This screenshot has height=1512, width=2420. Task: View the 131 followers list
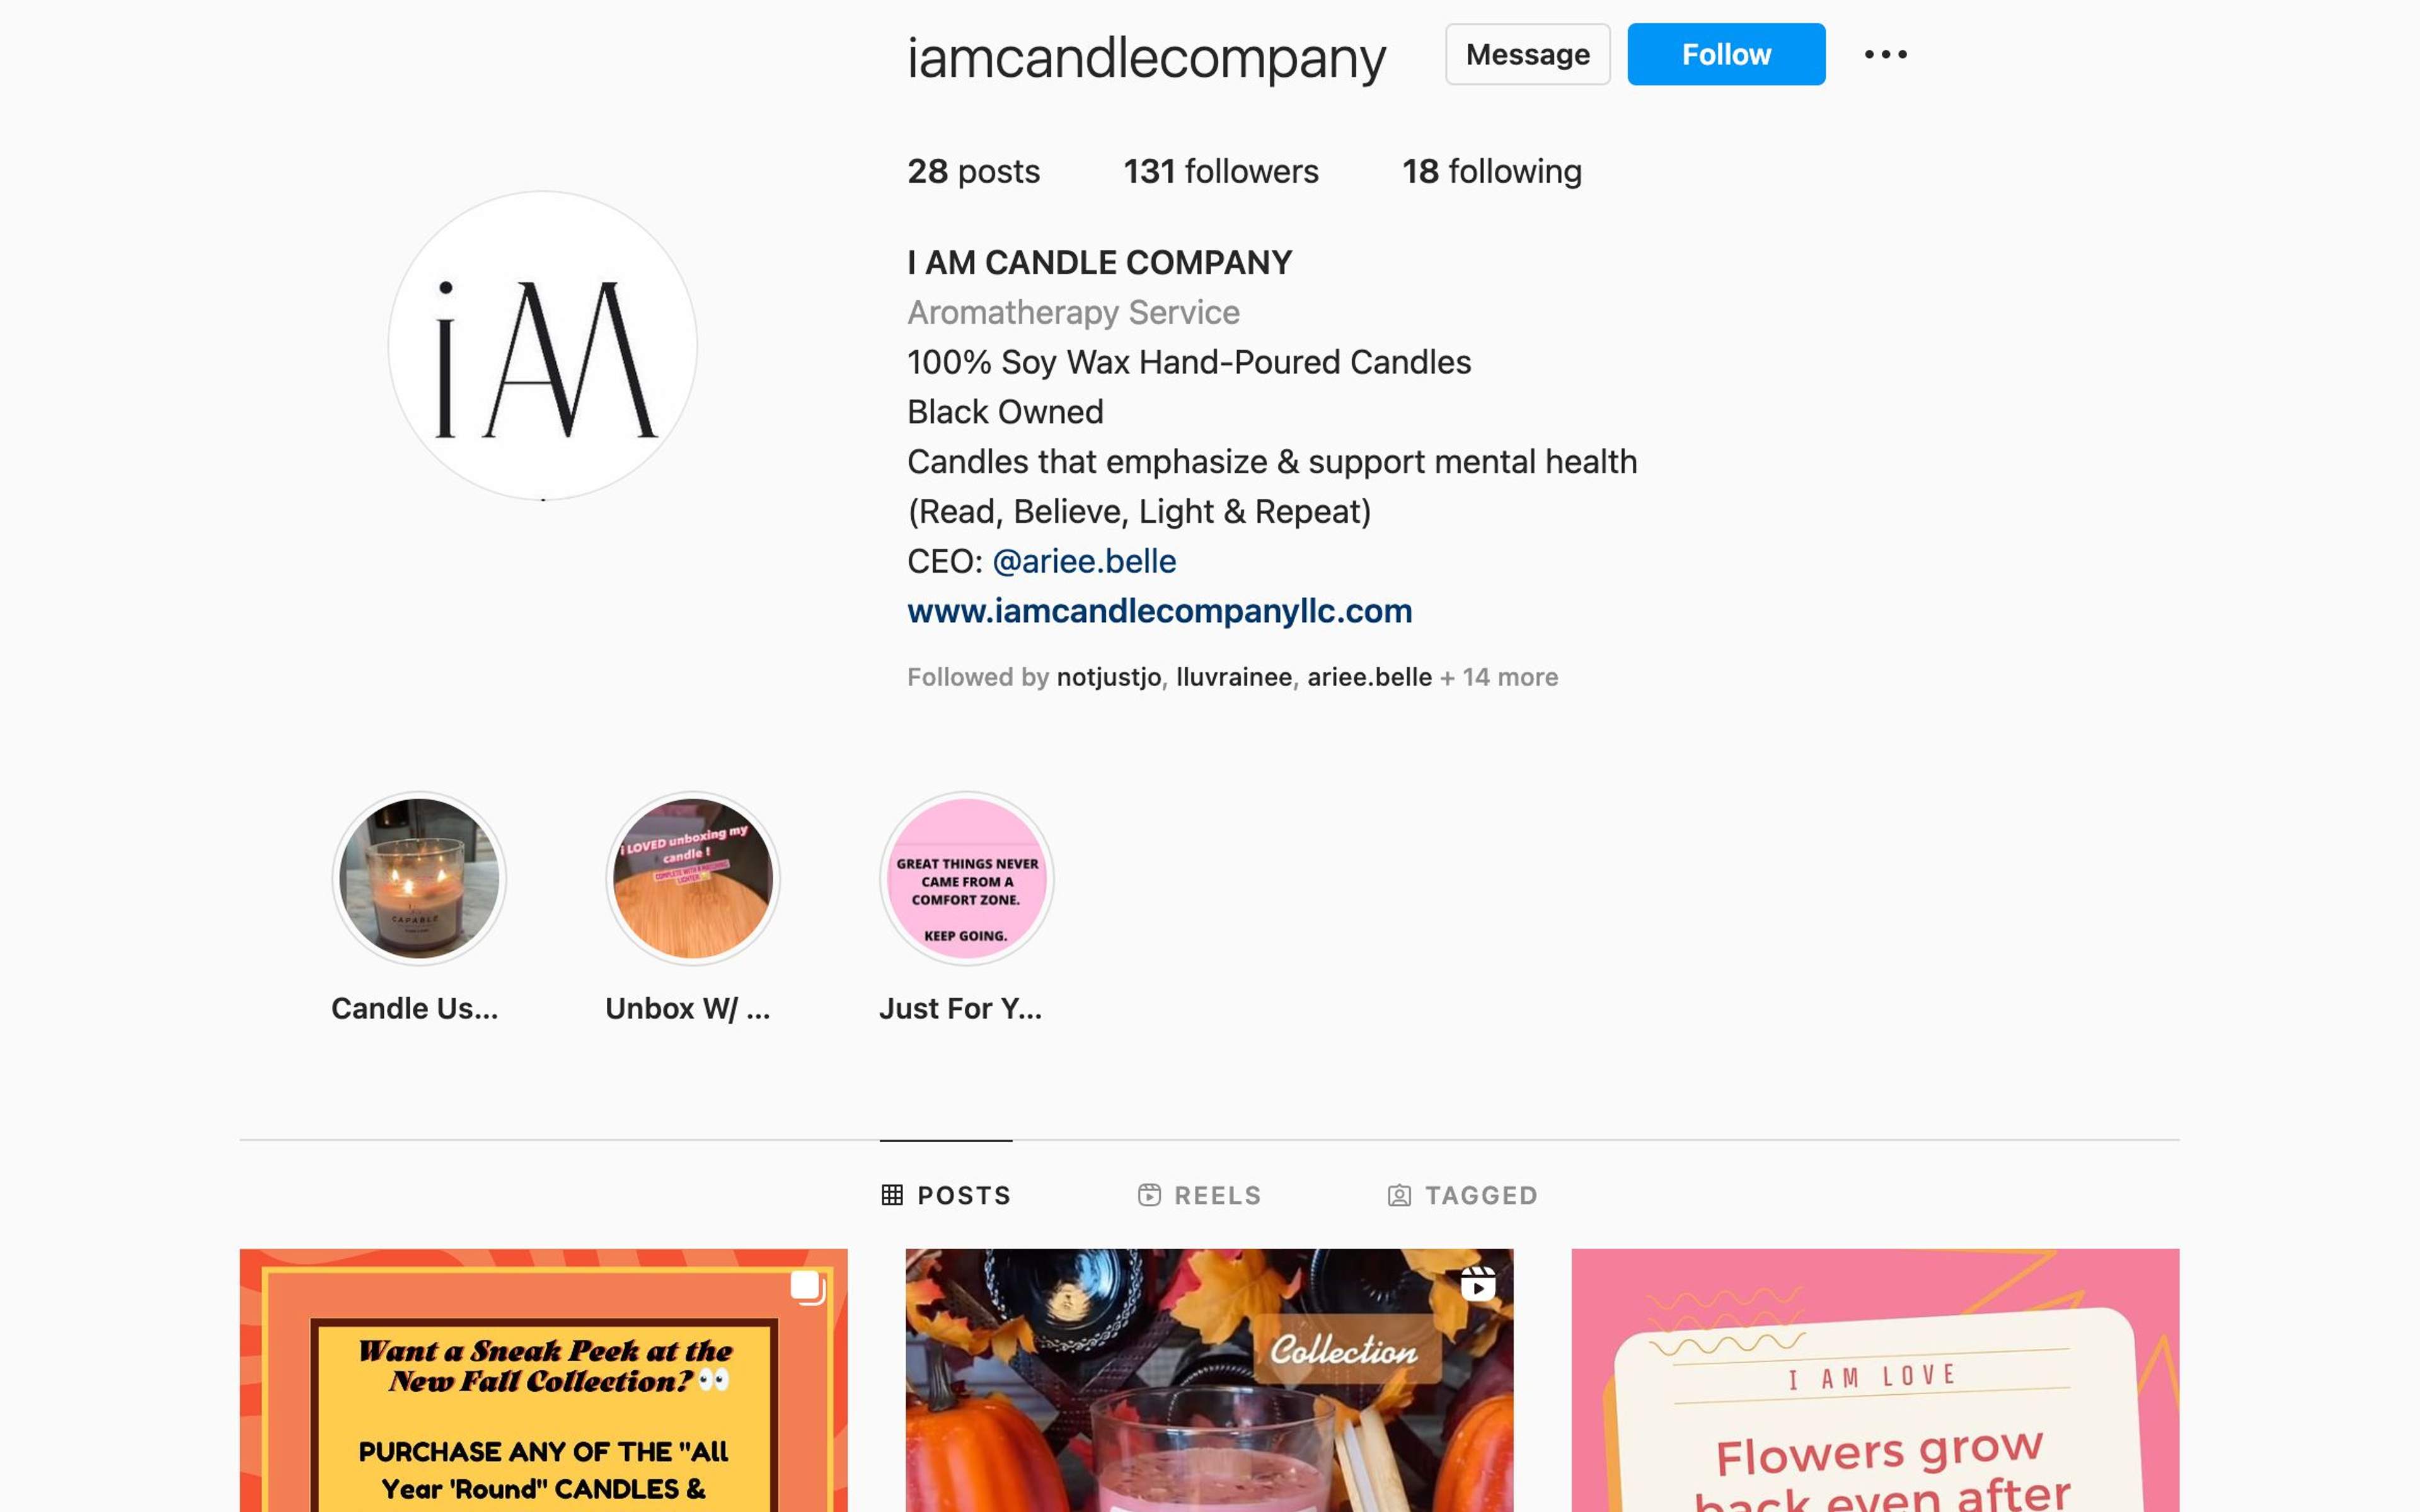click(x=1221, y=171)
